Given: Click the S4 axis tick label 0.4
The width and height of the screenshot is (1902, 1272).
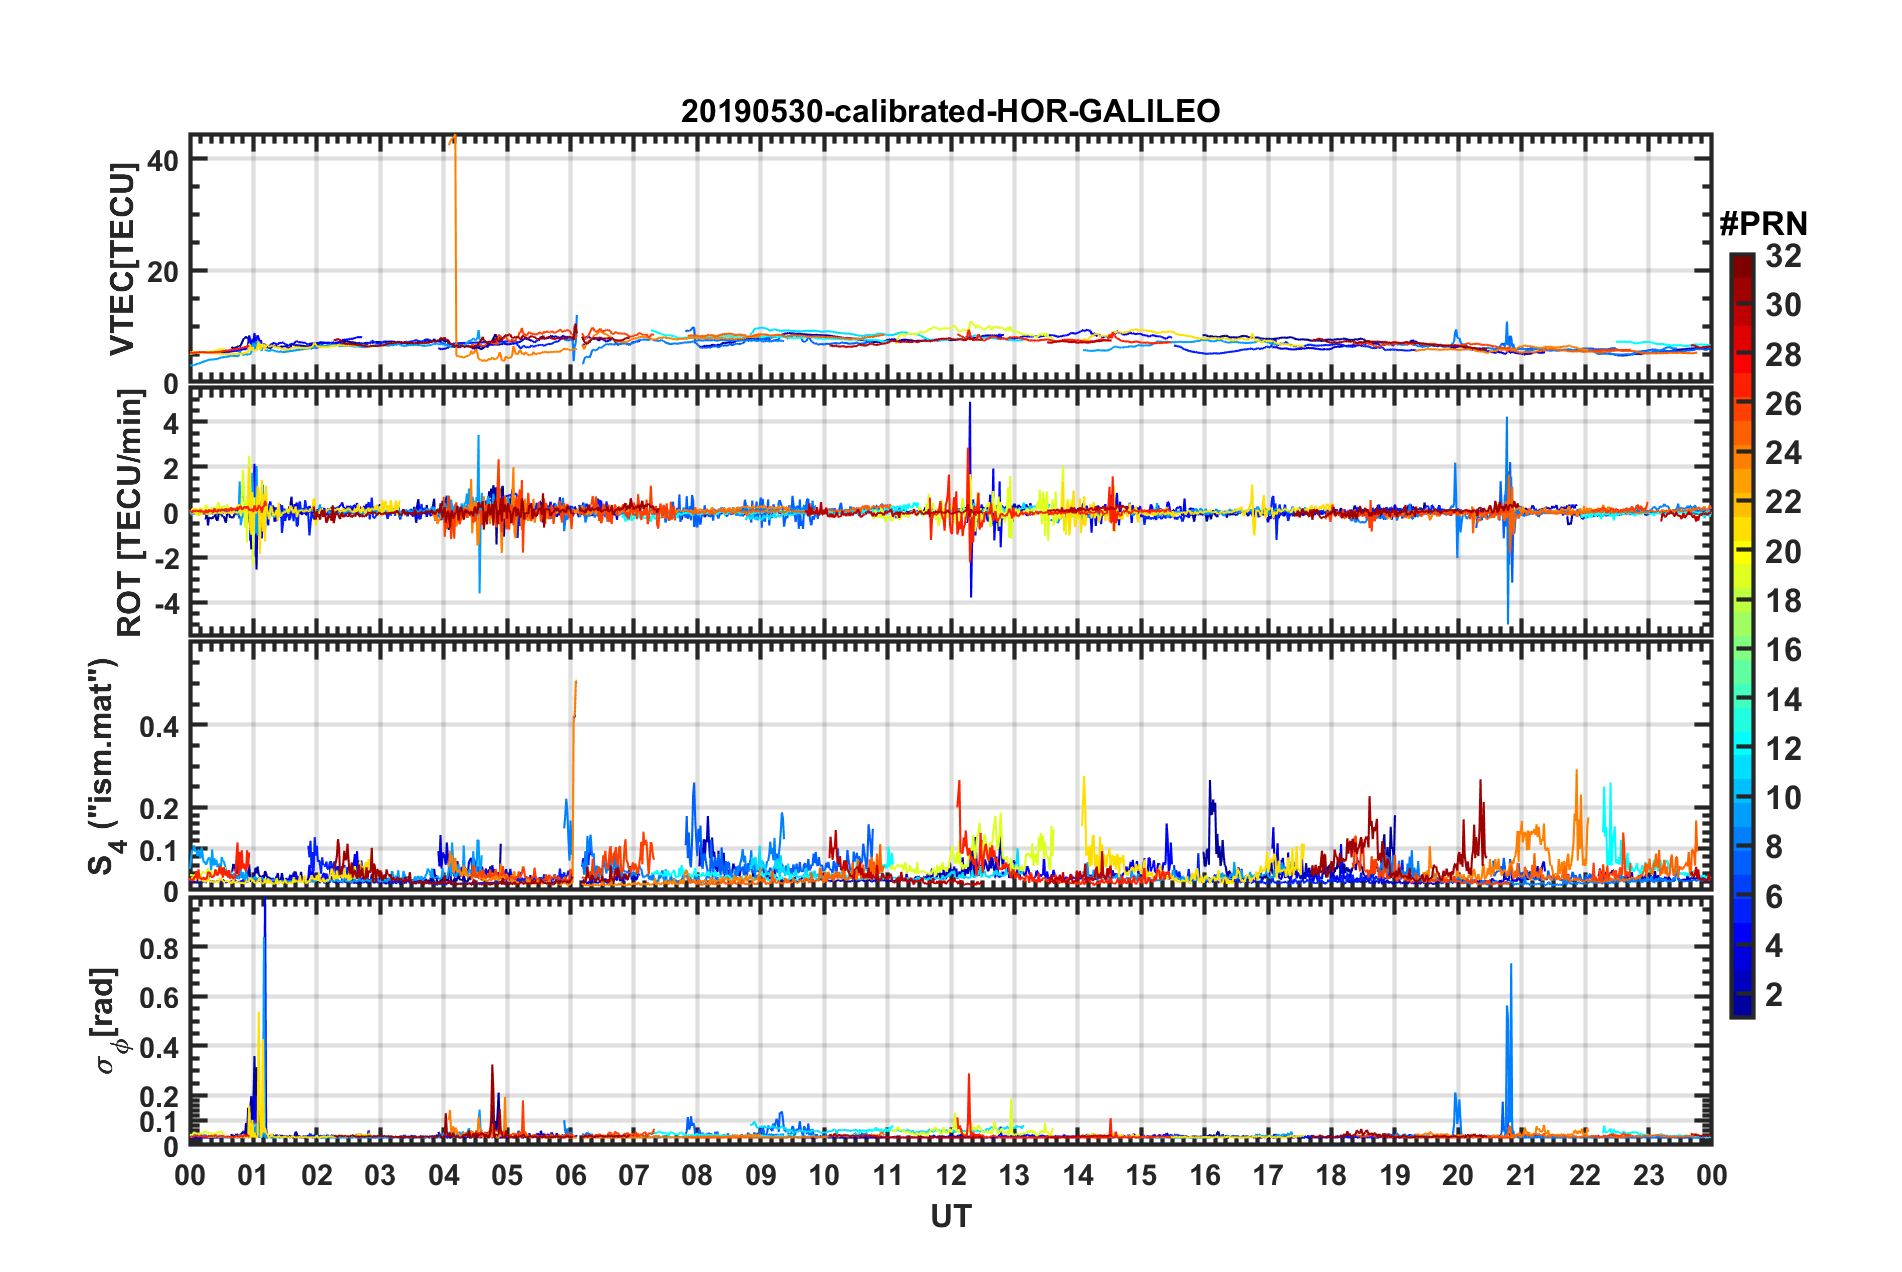Looking at the screenshot, I should [x=160, y=726].
